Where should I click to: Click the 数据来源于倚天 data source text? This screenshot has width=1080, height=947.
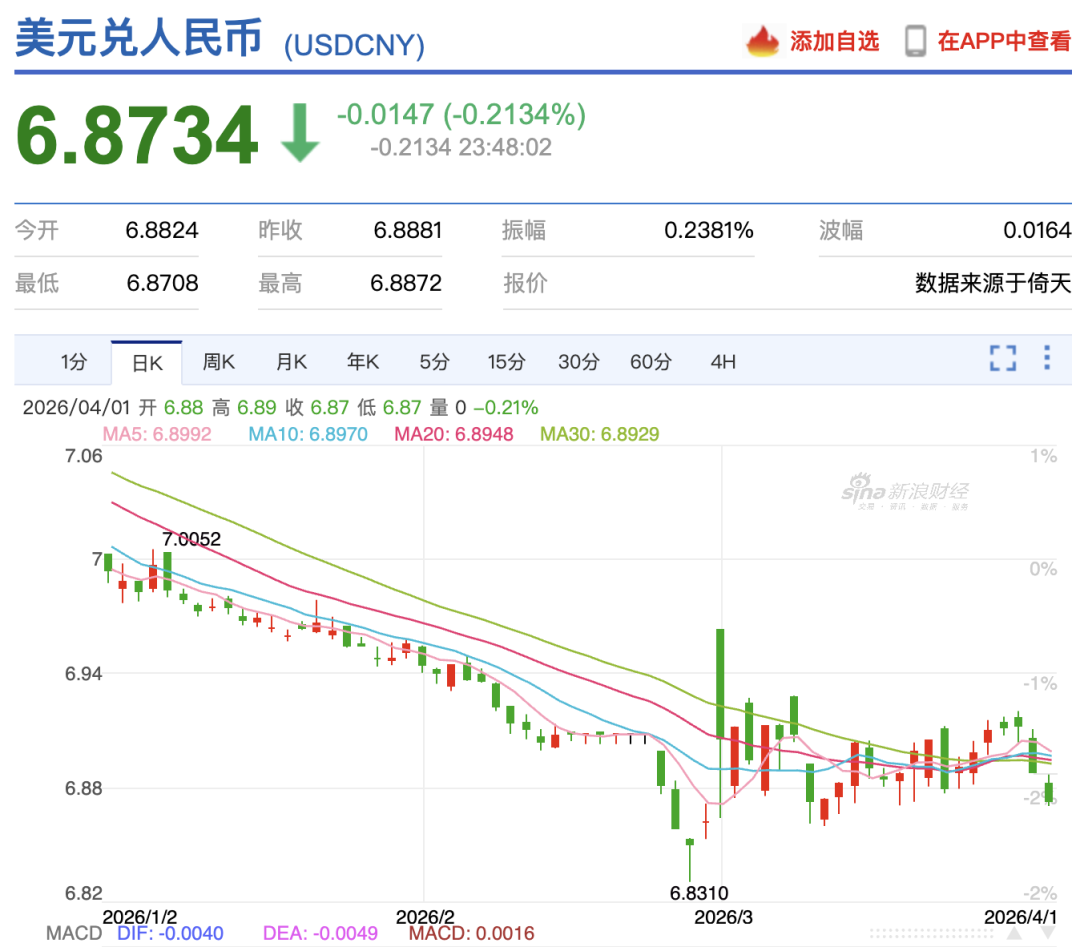993,283
